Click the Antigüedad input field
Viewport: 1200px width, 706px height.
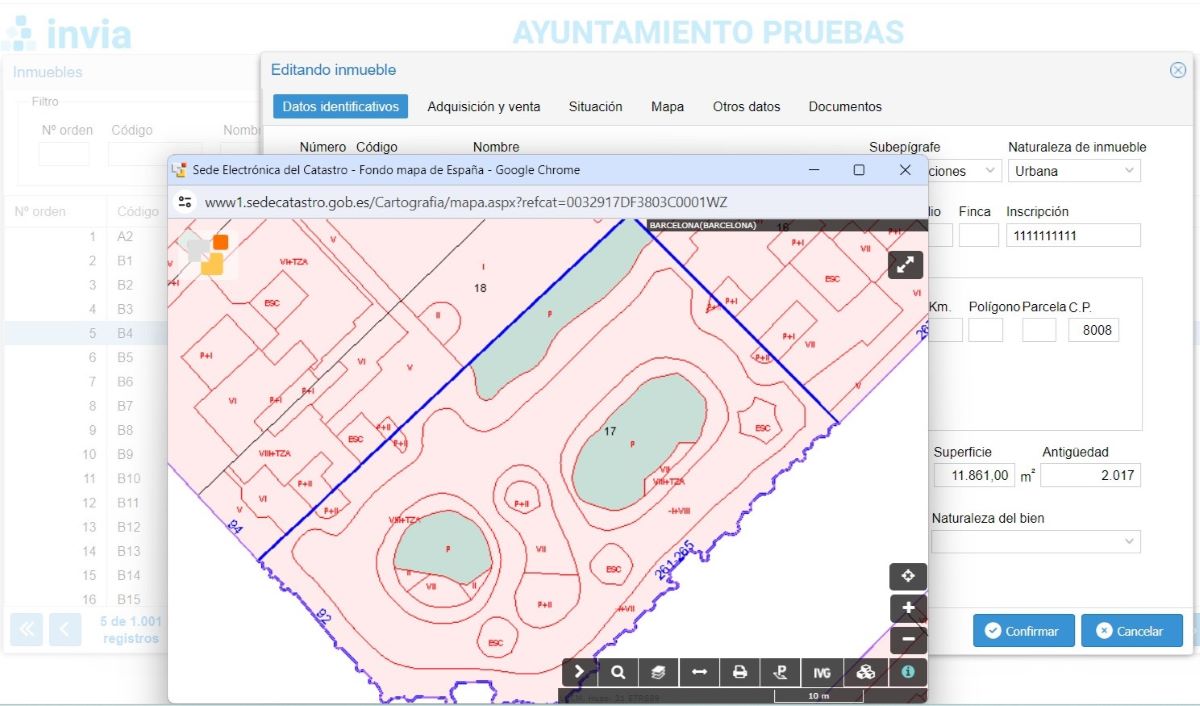(x=1090, y=475)
